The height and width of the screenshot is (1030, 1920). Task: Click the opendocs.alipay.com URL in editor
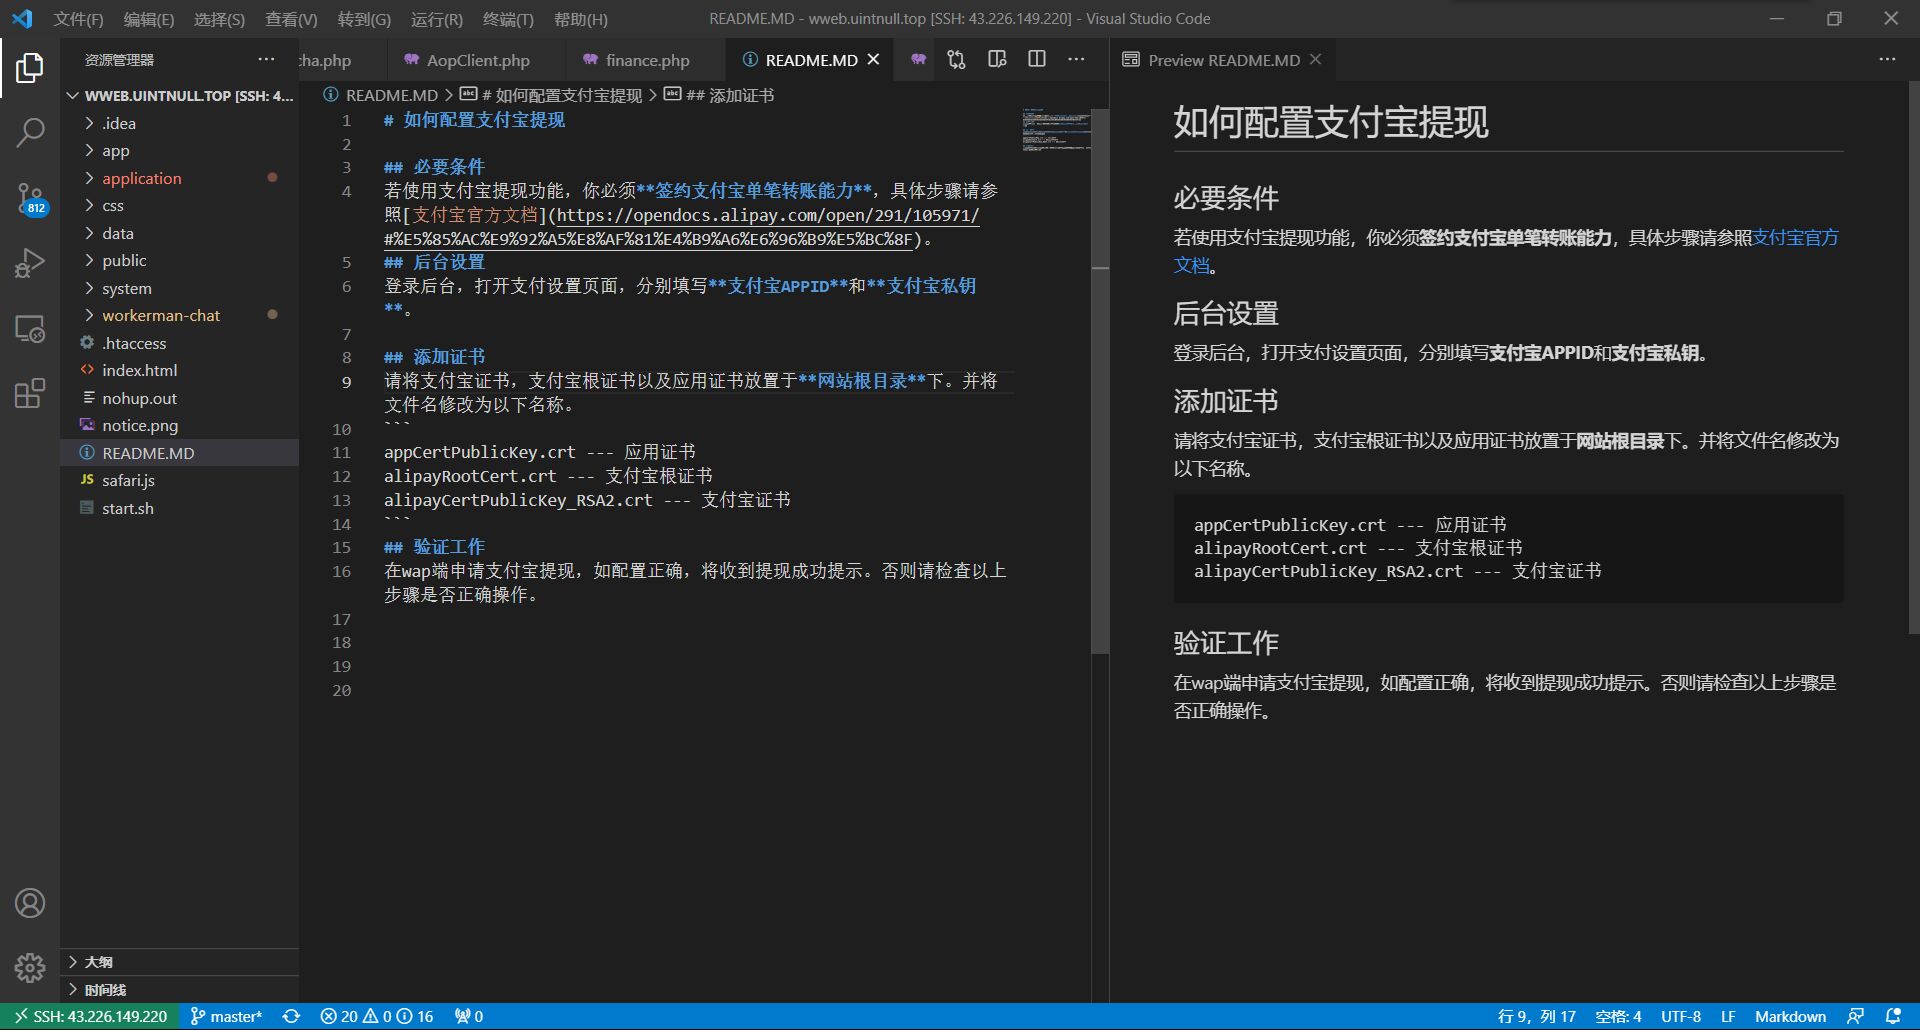pos(768,215)
